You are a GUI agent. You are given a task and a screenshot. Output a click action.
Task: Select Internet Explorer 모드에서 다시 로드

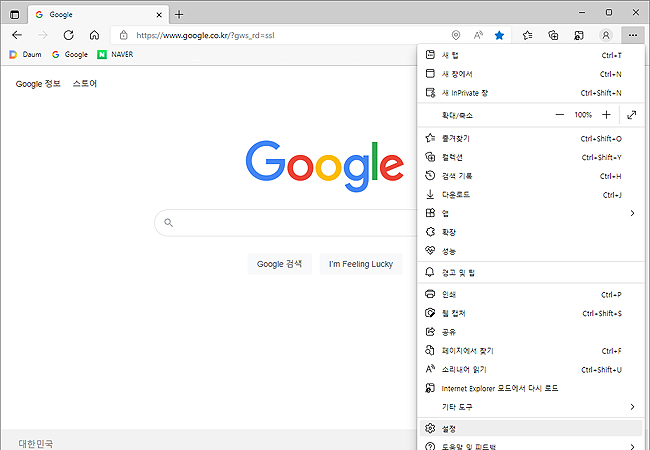point(531,388)
